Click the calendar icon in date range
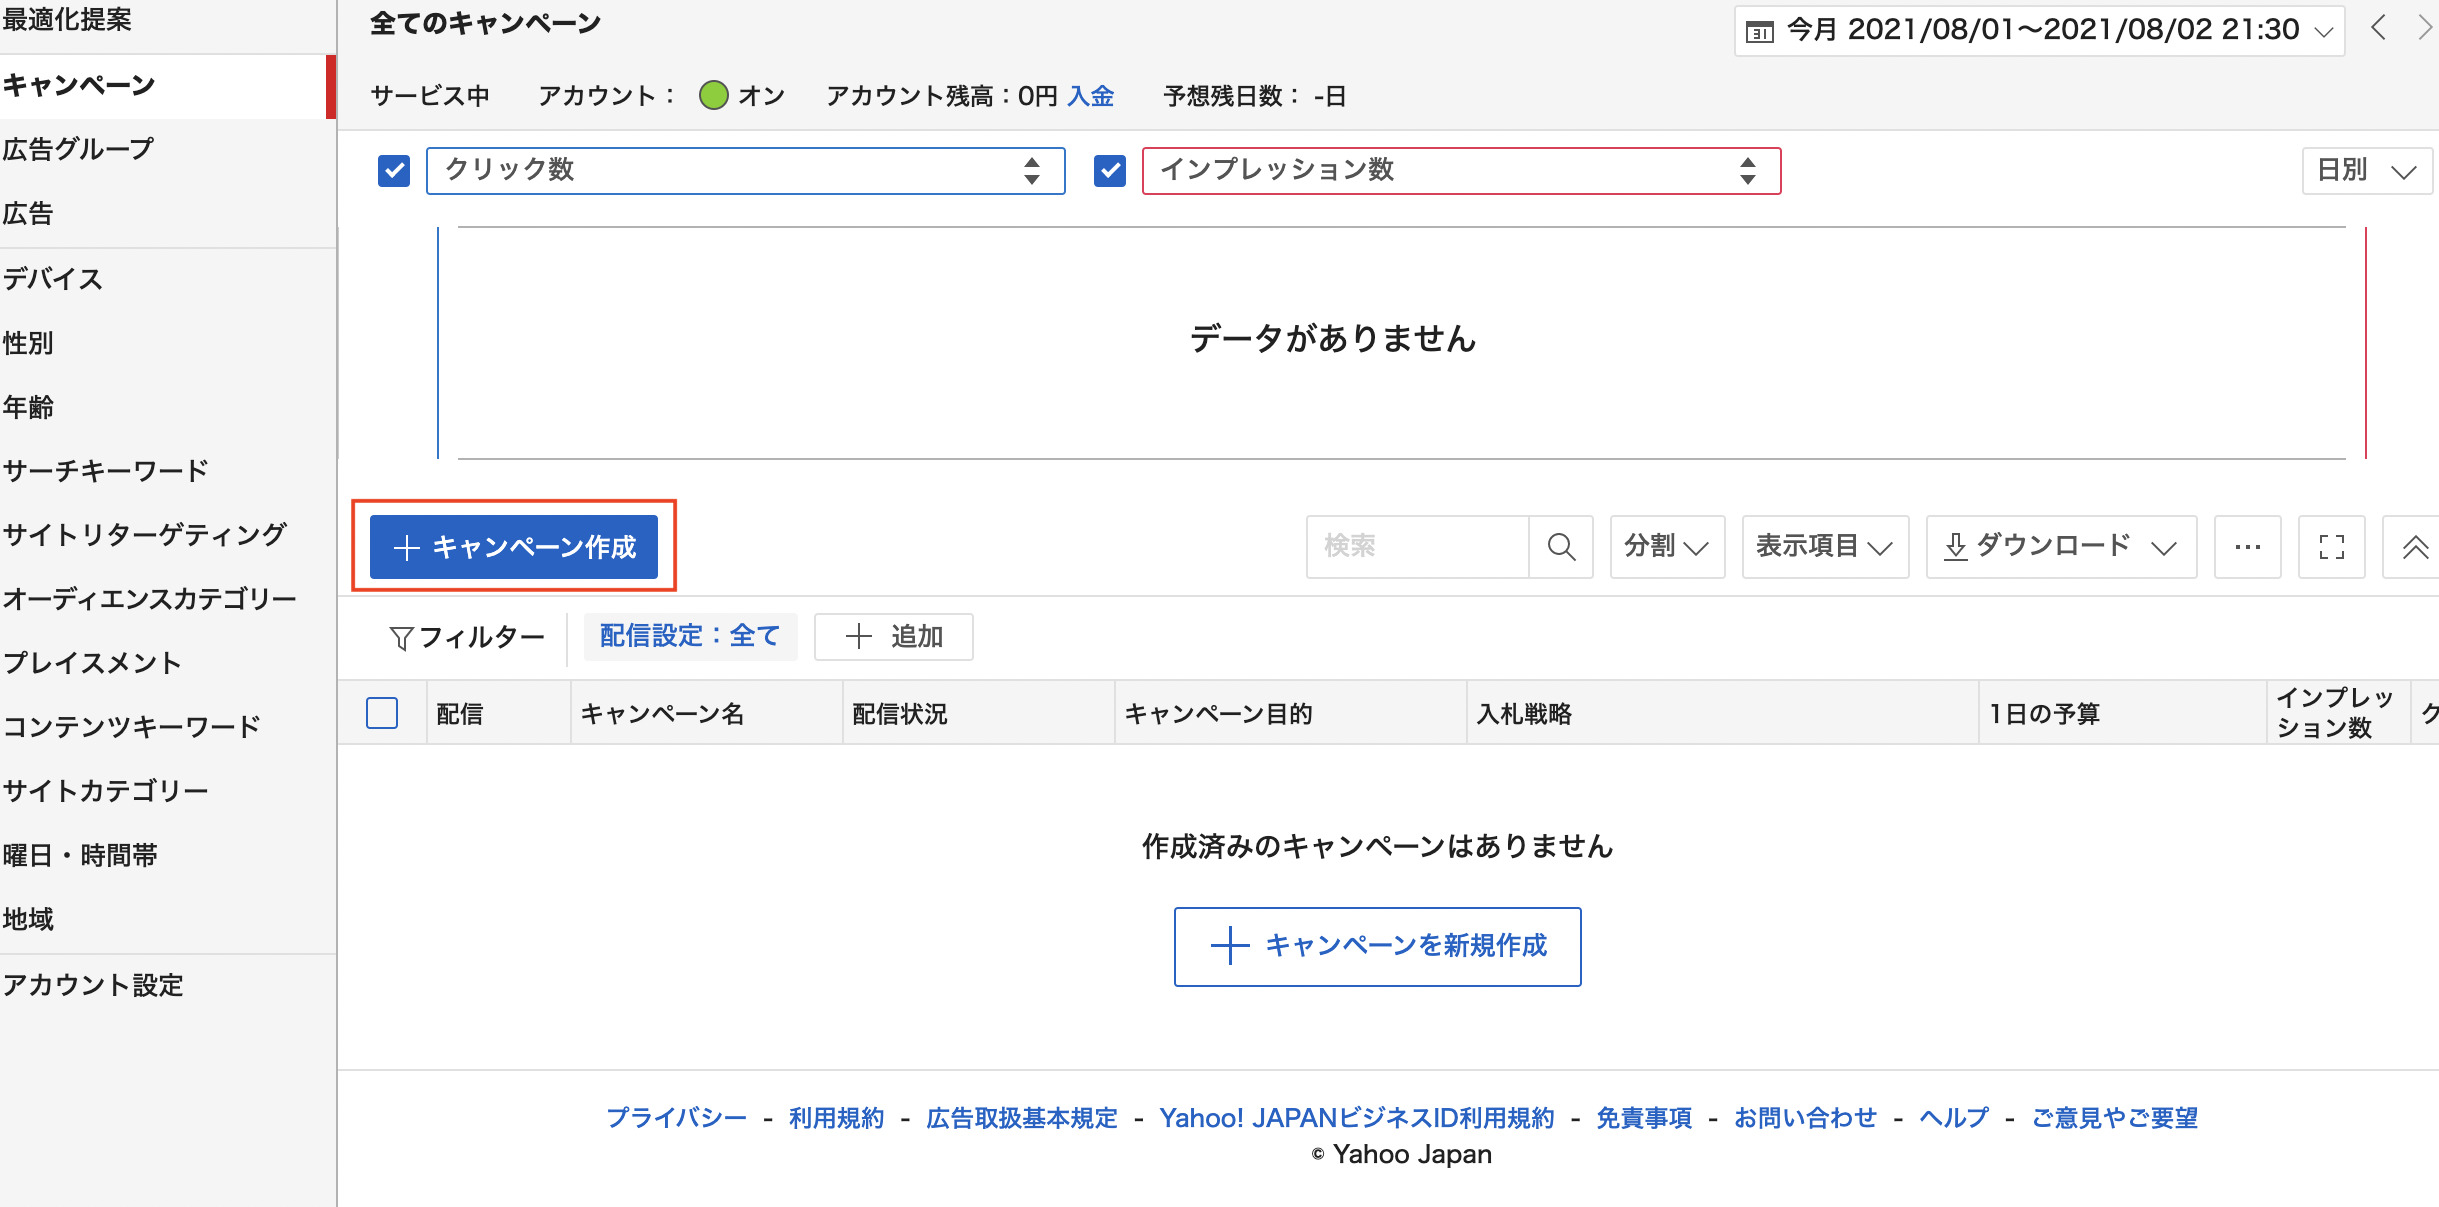This screenshot has height=1207, width=2439. pyautogui.click(x=1759, y=32)
